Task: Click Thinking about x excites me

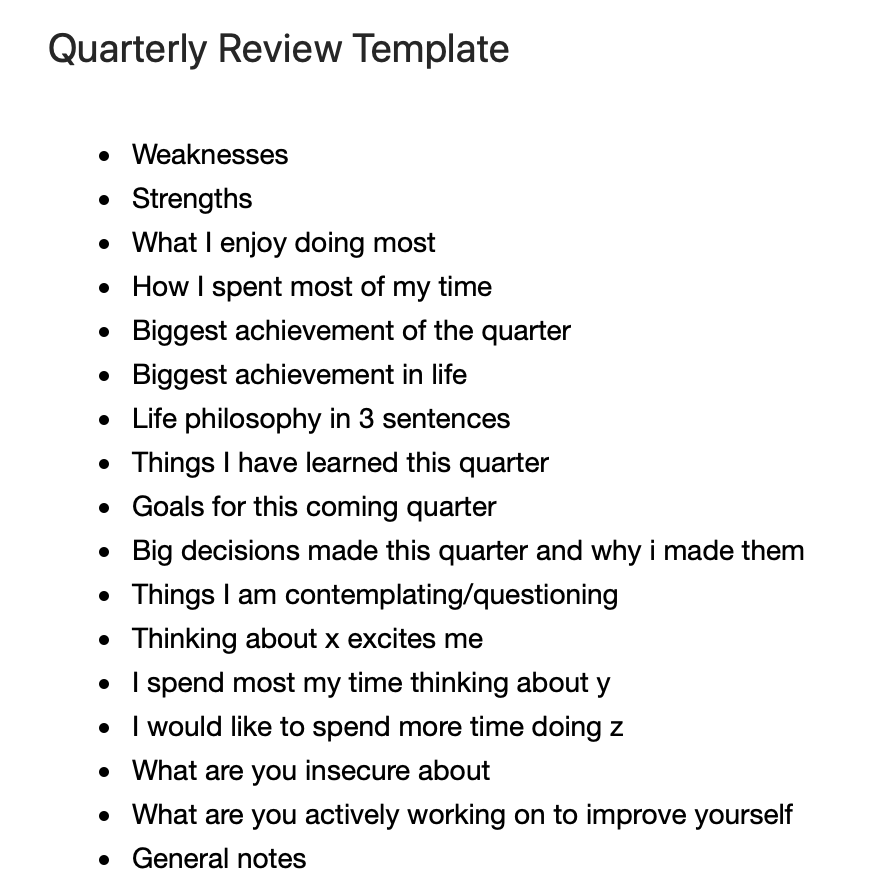Action: point(307,639)
